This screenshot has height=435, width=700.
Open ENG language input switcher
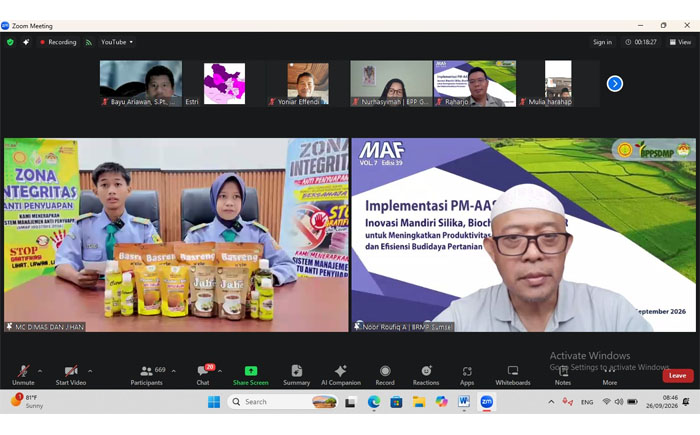point(587,402)
